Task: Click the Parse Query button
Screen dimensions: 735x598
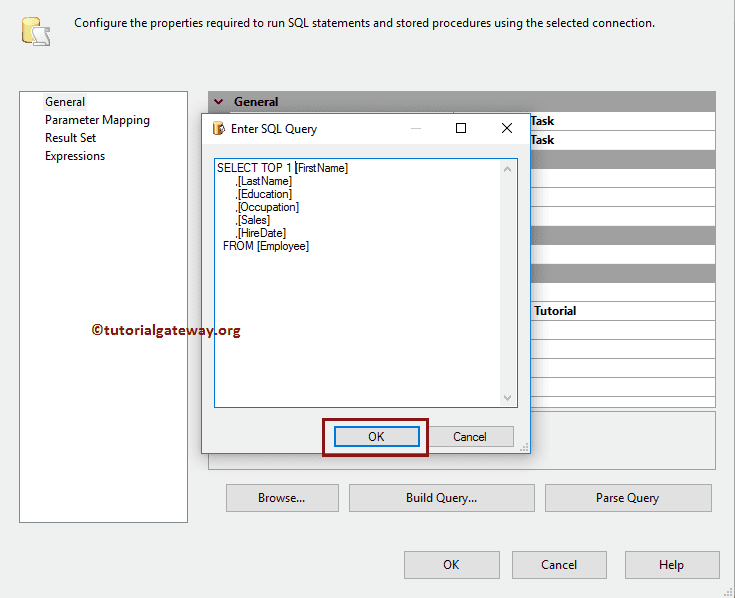Action: point(628,498)
